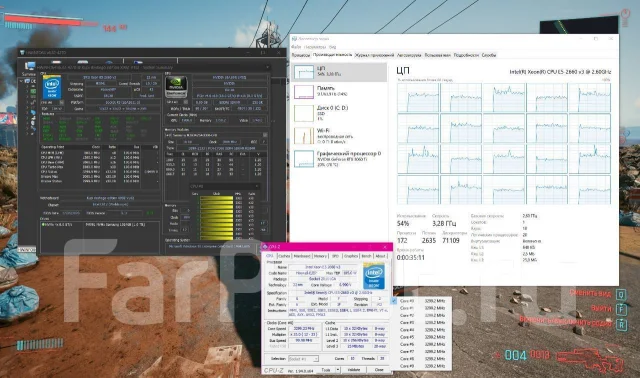Open the Mainboard tab in CPU-Z
640x378 pixels.
tap(302, 256)
